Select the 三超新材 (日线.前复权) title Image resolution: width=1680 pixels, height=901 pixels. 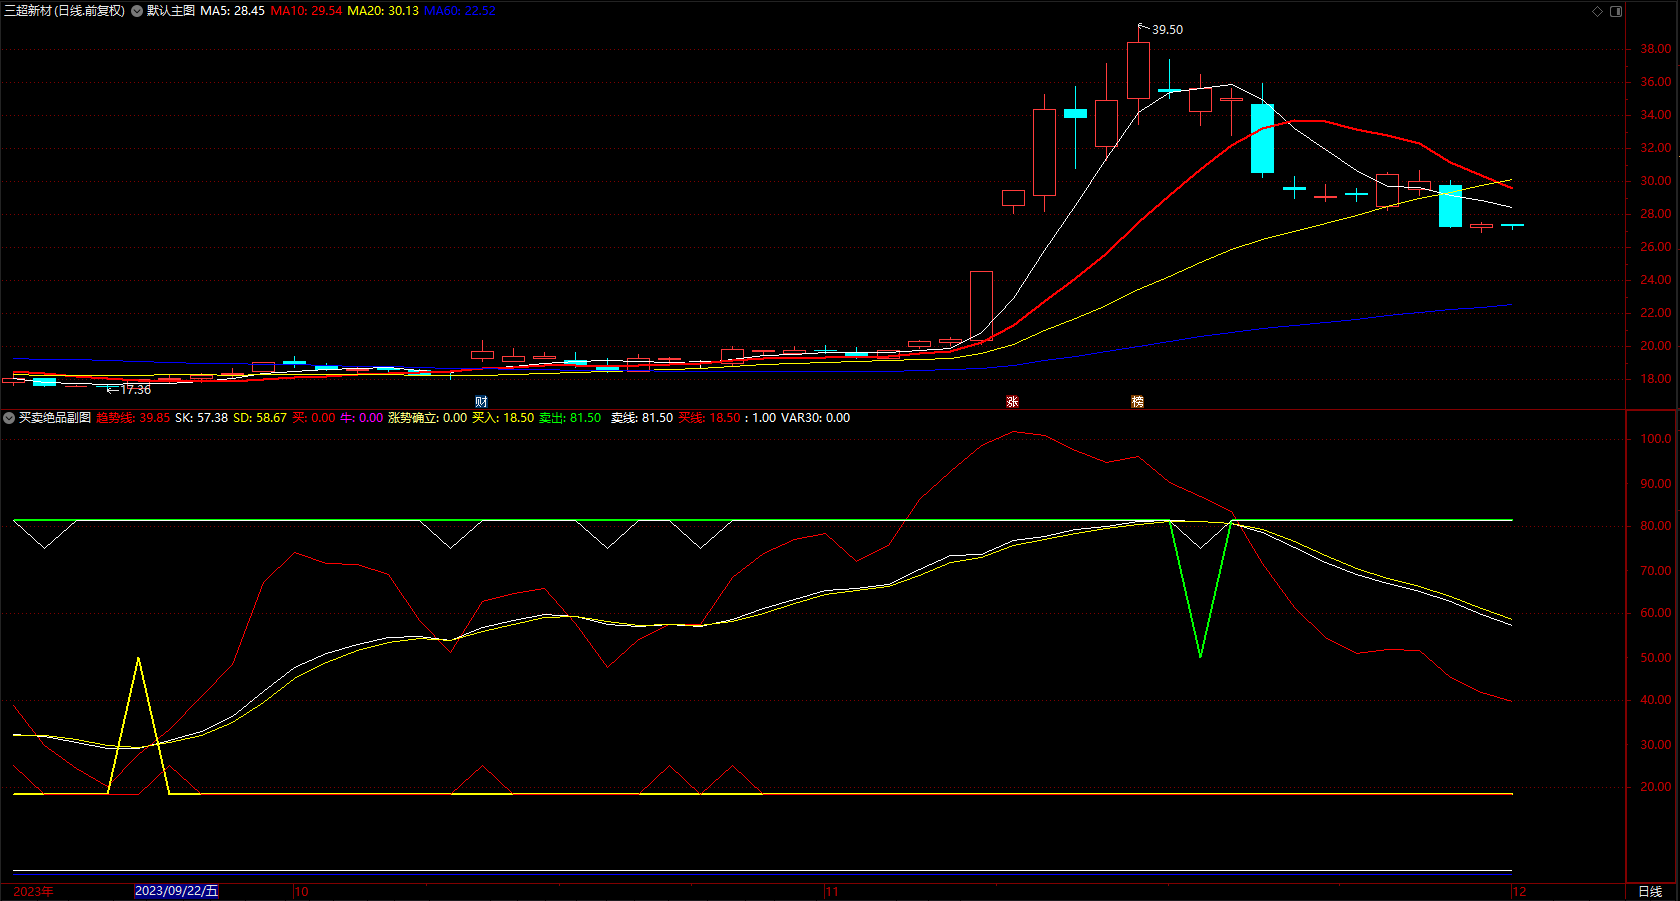pyautogui.click(x=65, y=11)
